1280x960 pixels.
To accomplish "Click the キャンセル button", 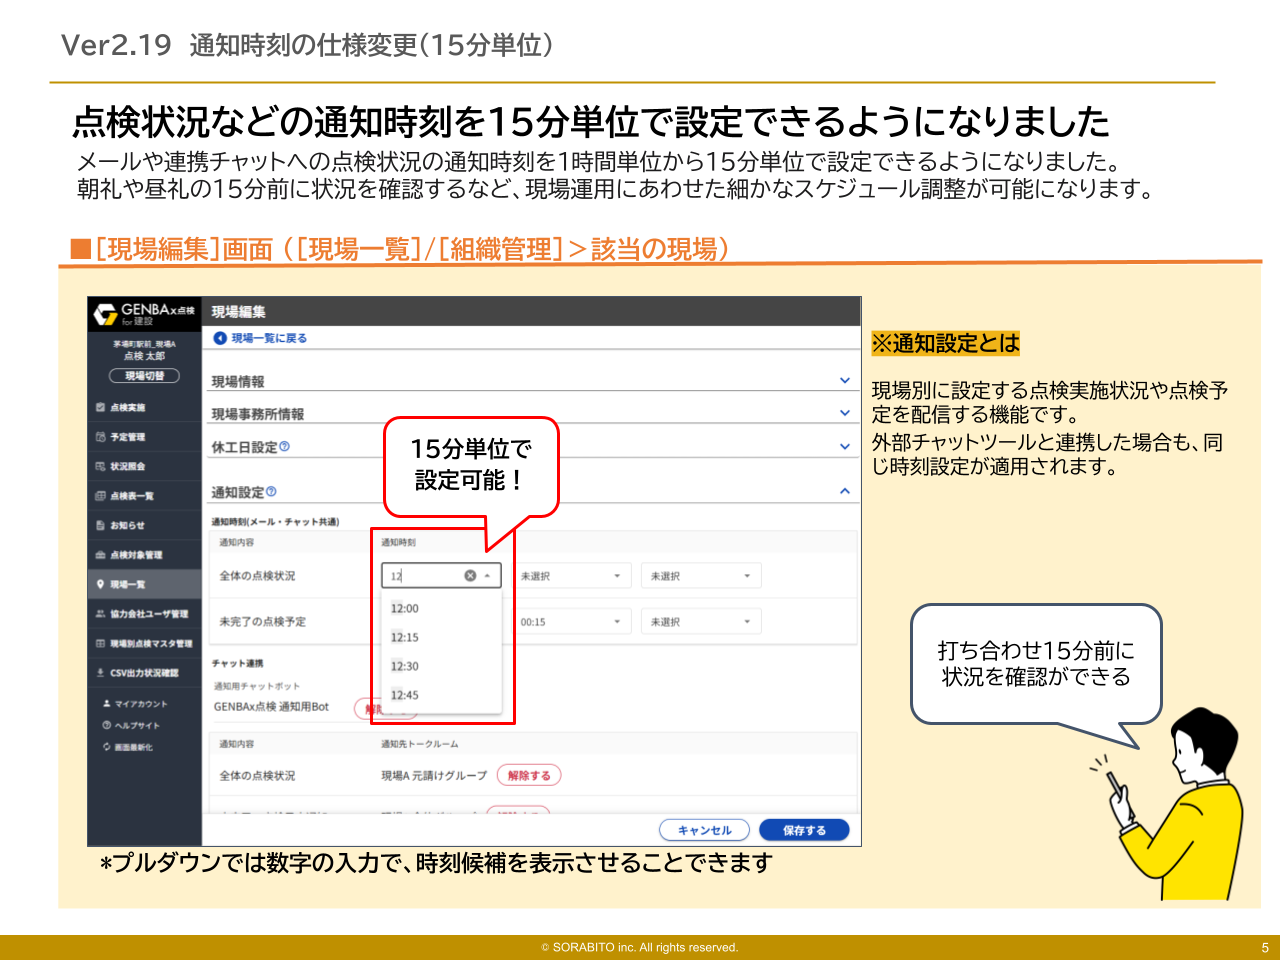I will tap(704, 830).
